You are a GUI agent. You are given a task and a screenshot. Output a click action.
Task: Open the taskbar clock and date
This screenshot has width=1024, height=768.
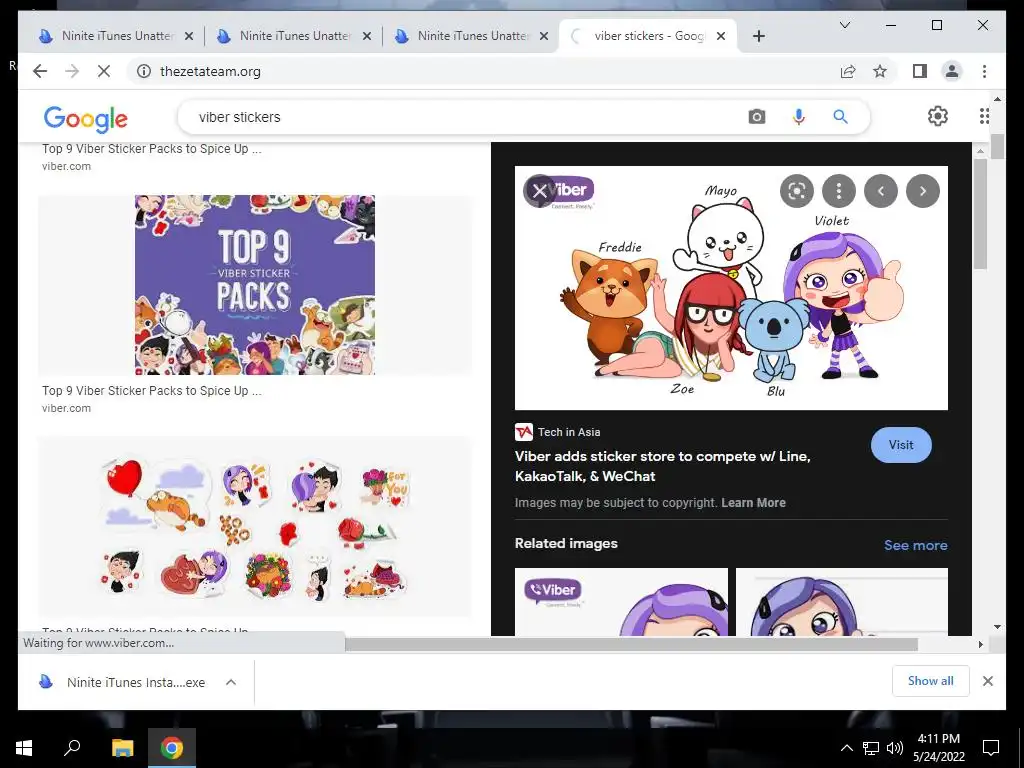click(938, 748)
